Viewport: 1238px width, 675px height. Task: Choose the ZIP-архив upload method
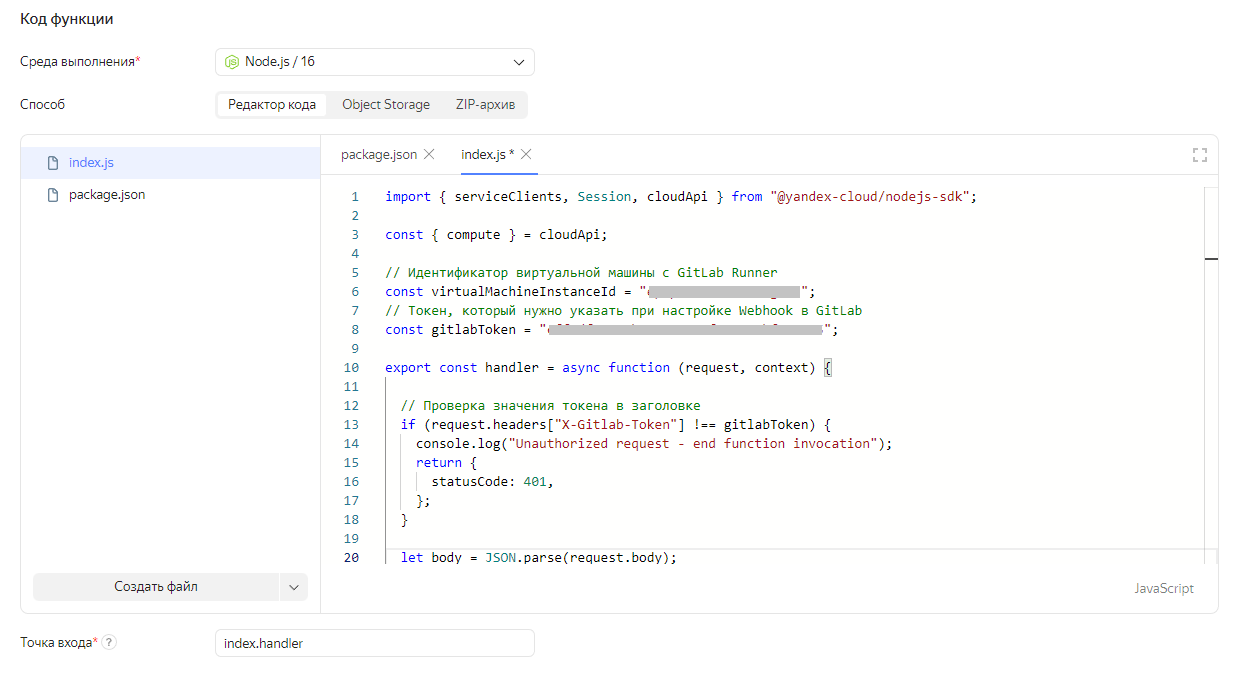click(x=485, y=105)
